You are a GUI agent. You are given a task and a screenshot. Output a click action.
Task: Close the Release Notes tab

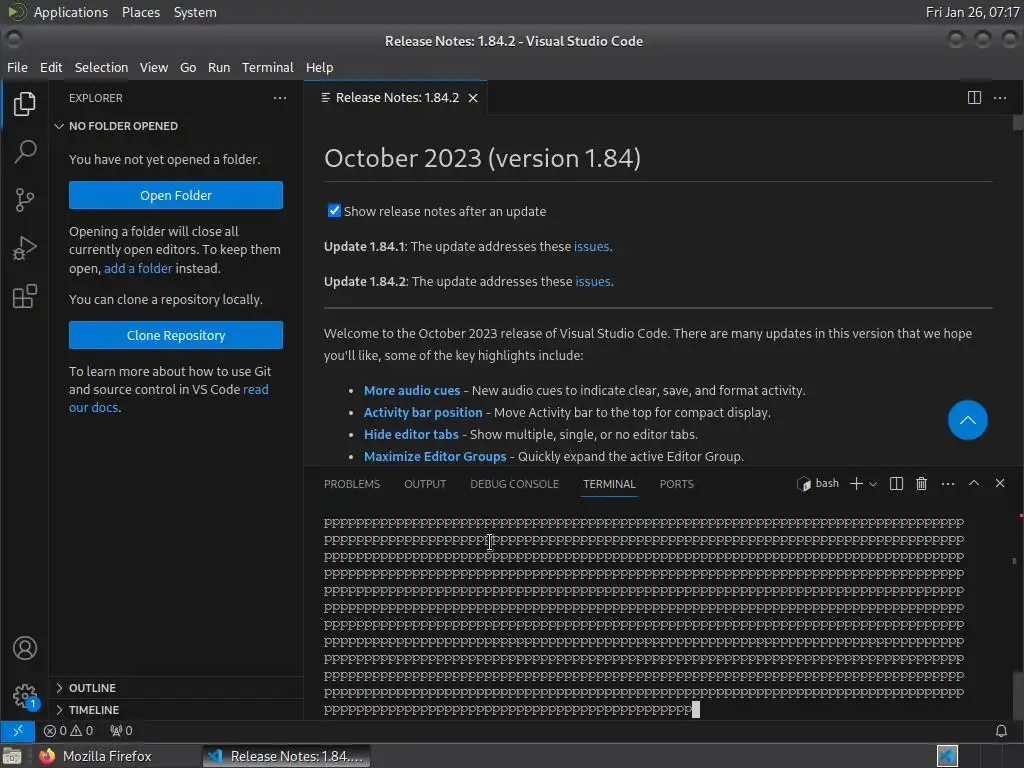tap(473, 98)
